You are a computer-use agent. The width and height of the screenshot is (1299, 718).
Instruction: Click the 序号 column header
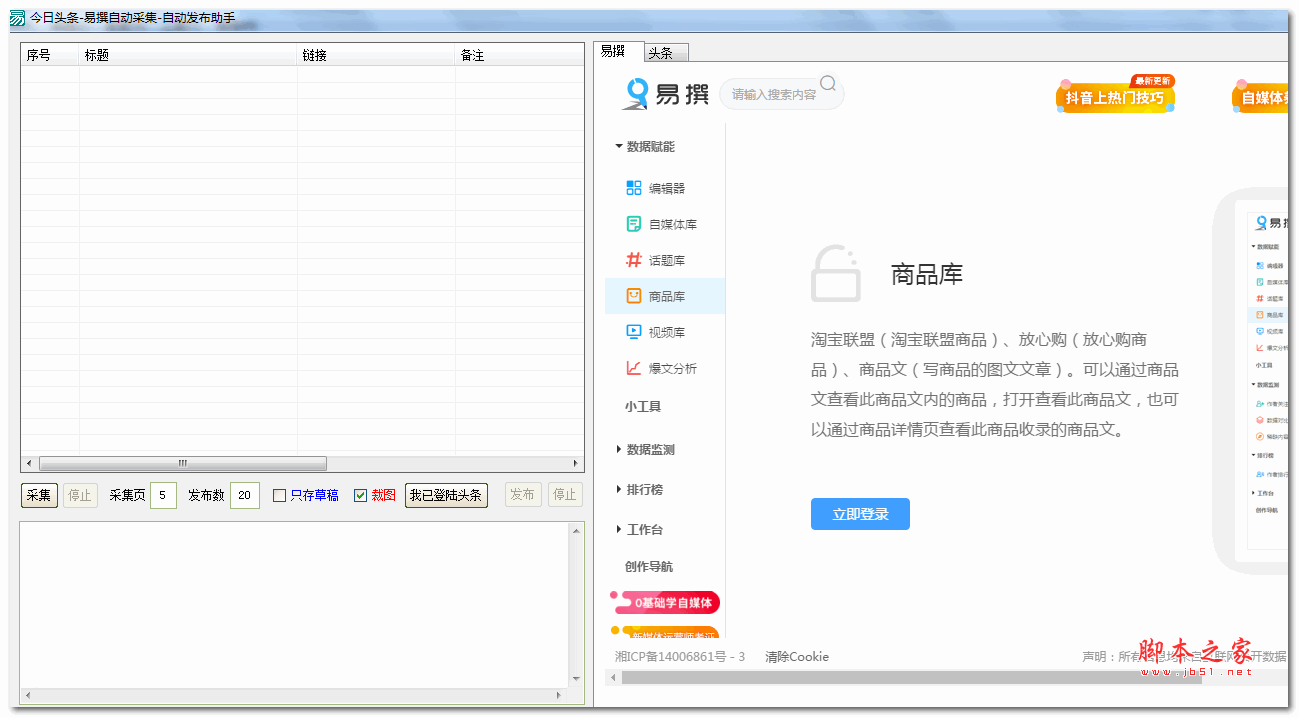(x=50, y=55)
